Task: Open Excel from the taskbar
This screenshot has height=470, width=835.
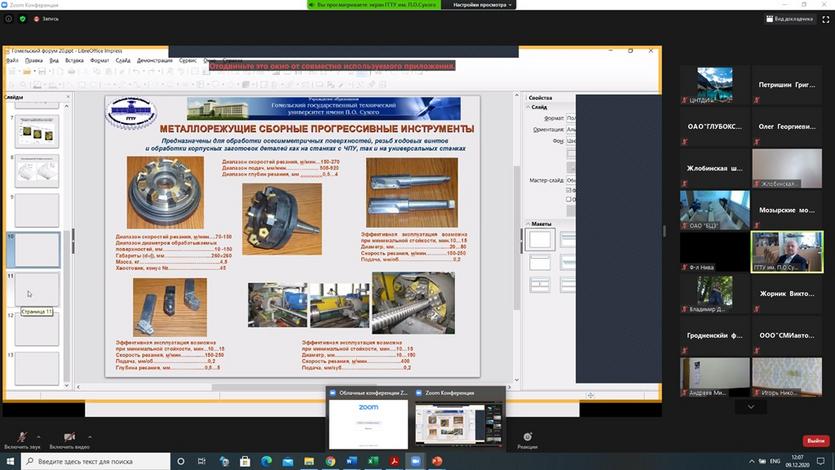Action: point(373,461)
